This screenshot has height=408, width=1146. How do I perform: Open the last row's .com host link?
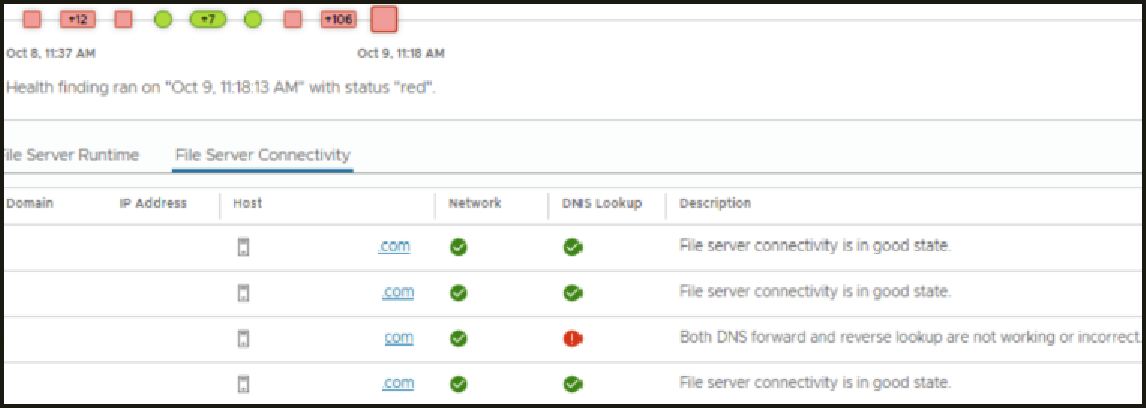coord(399,383)
